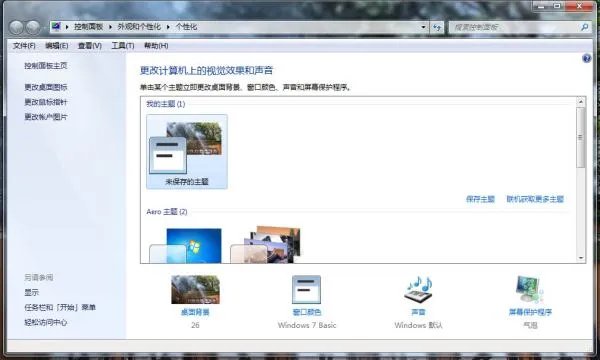The image size is (600, 360).
Task: Go to 控制面板主页 link
Action: (x=46, y=66)
